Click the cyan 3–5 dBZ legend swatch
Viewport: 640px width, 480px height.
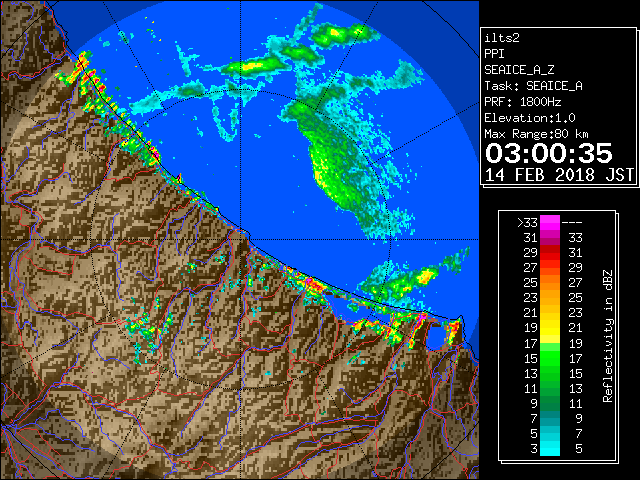[550, 448]
